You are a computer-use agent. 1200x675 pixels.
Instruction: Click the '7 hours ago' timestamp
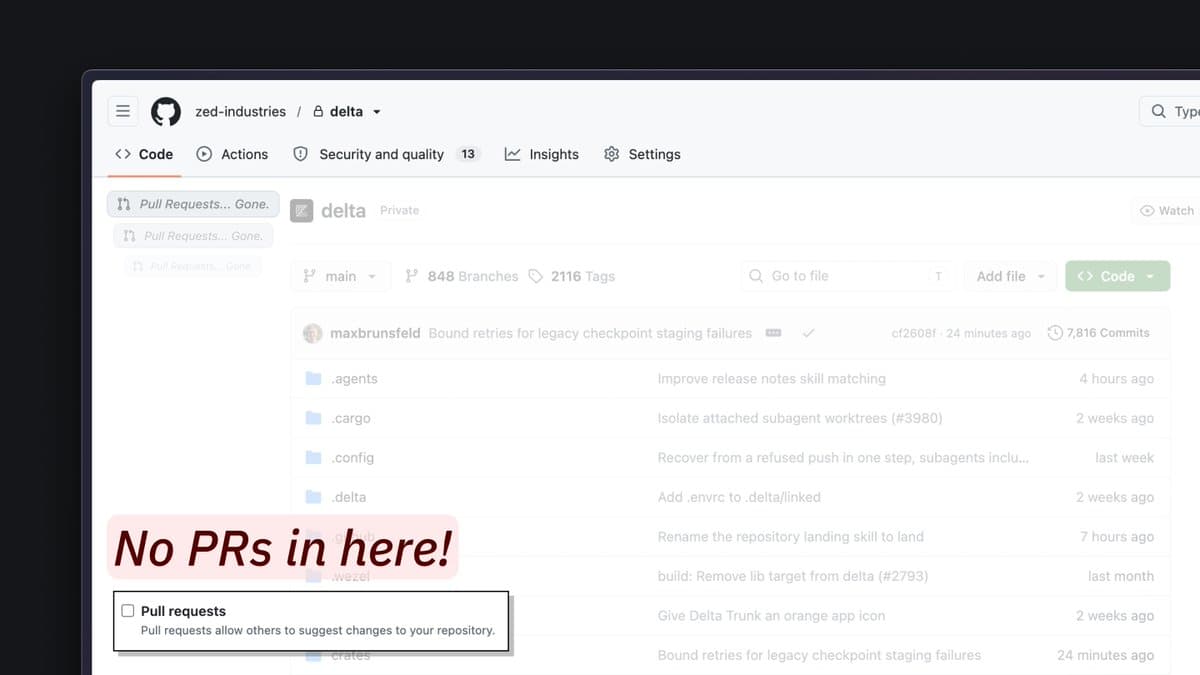point(1116,536)
